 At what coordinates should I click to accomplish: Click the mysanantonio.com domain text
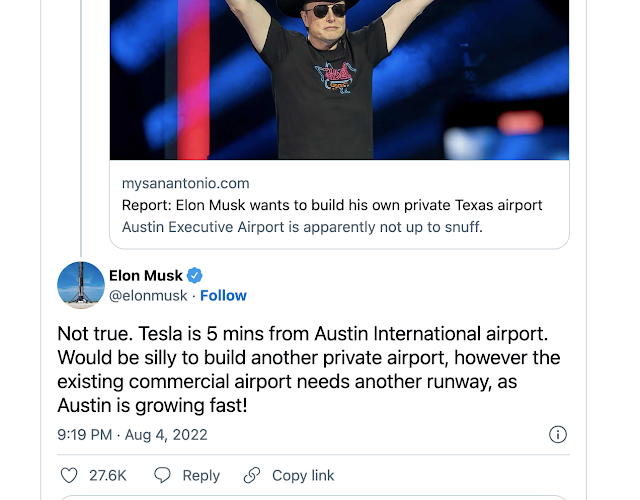point(185,184)
